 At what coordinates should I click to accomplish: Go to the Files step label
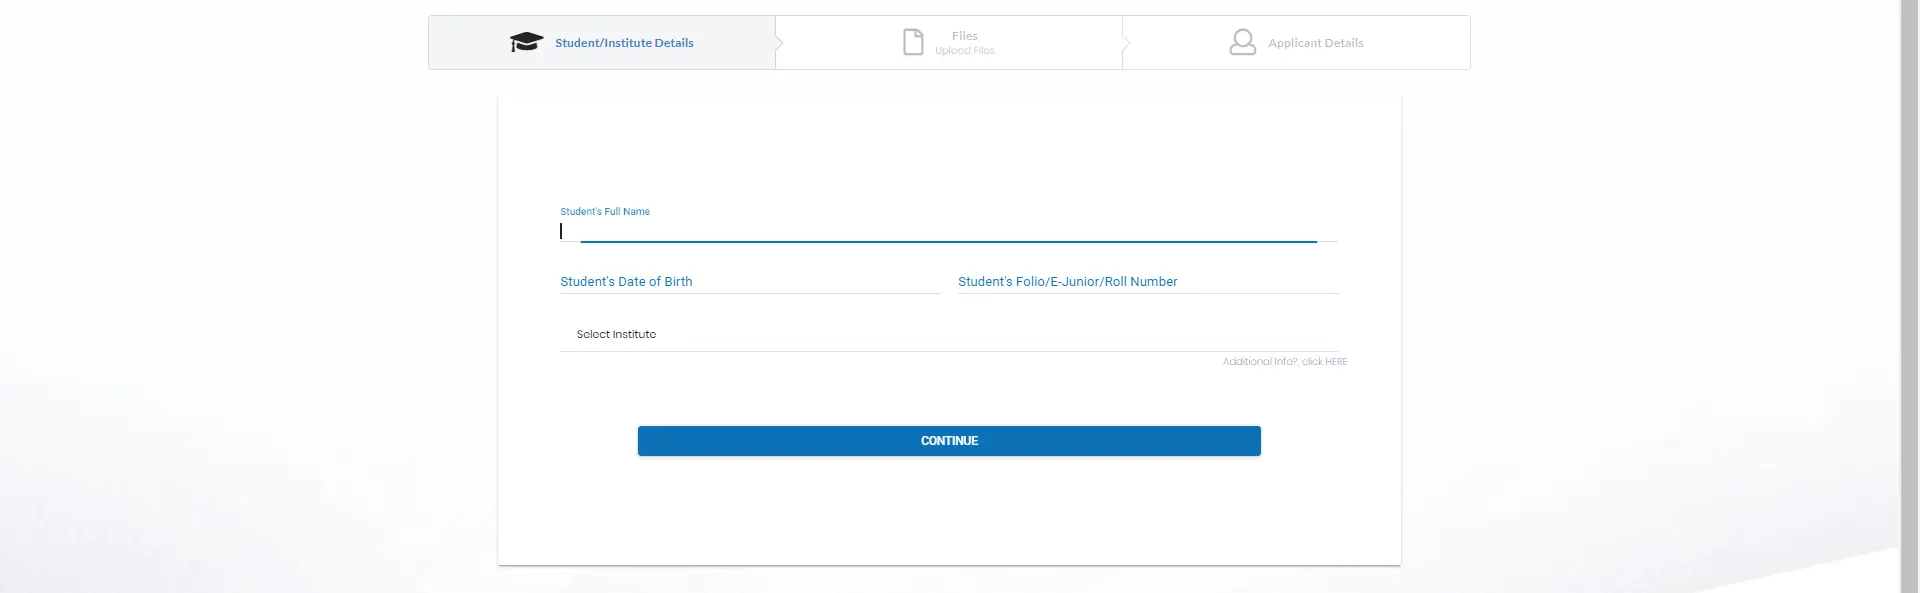[965, 36]
